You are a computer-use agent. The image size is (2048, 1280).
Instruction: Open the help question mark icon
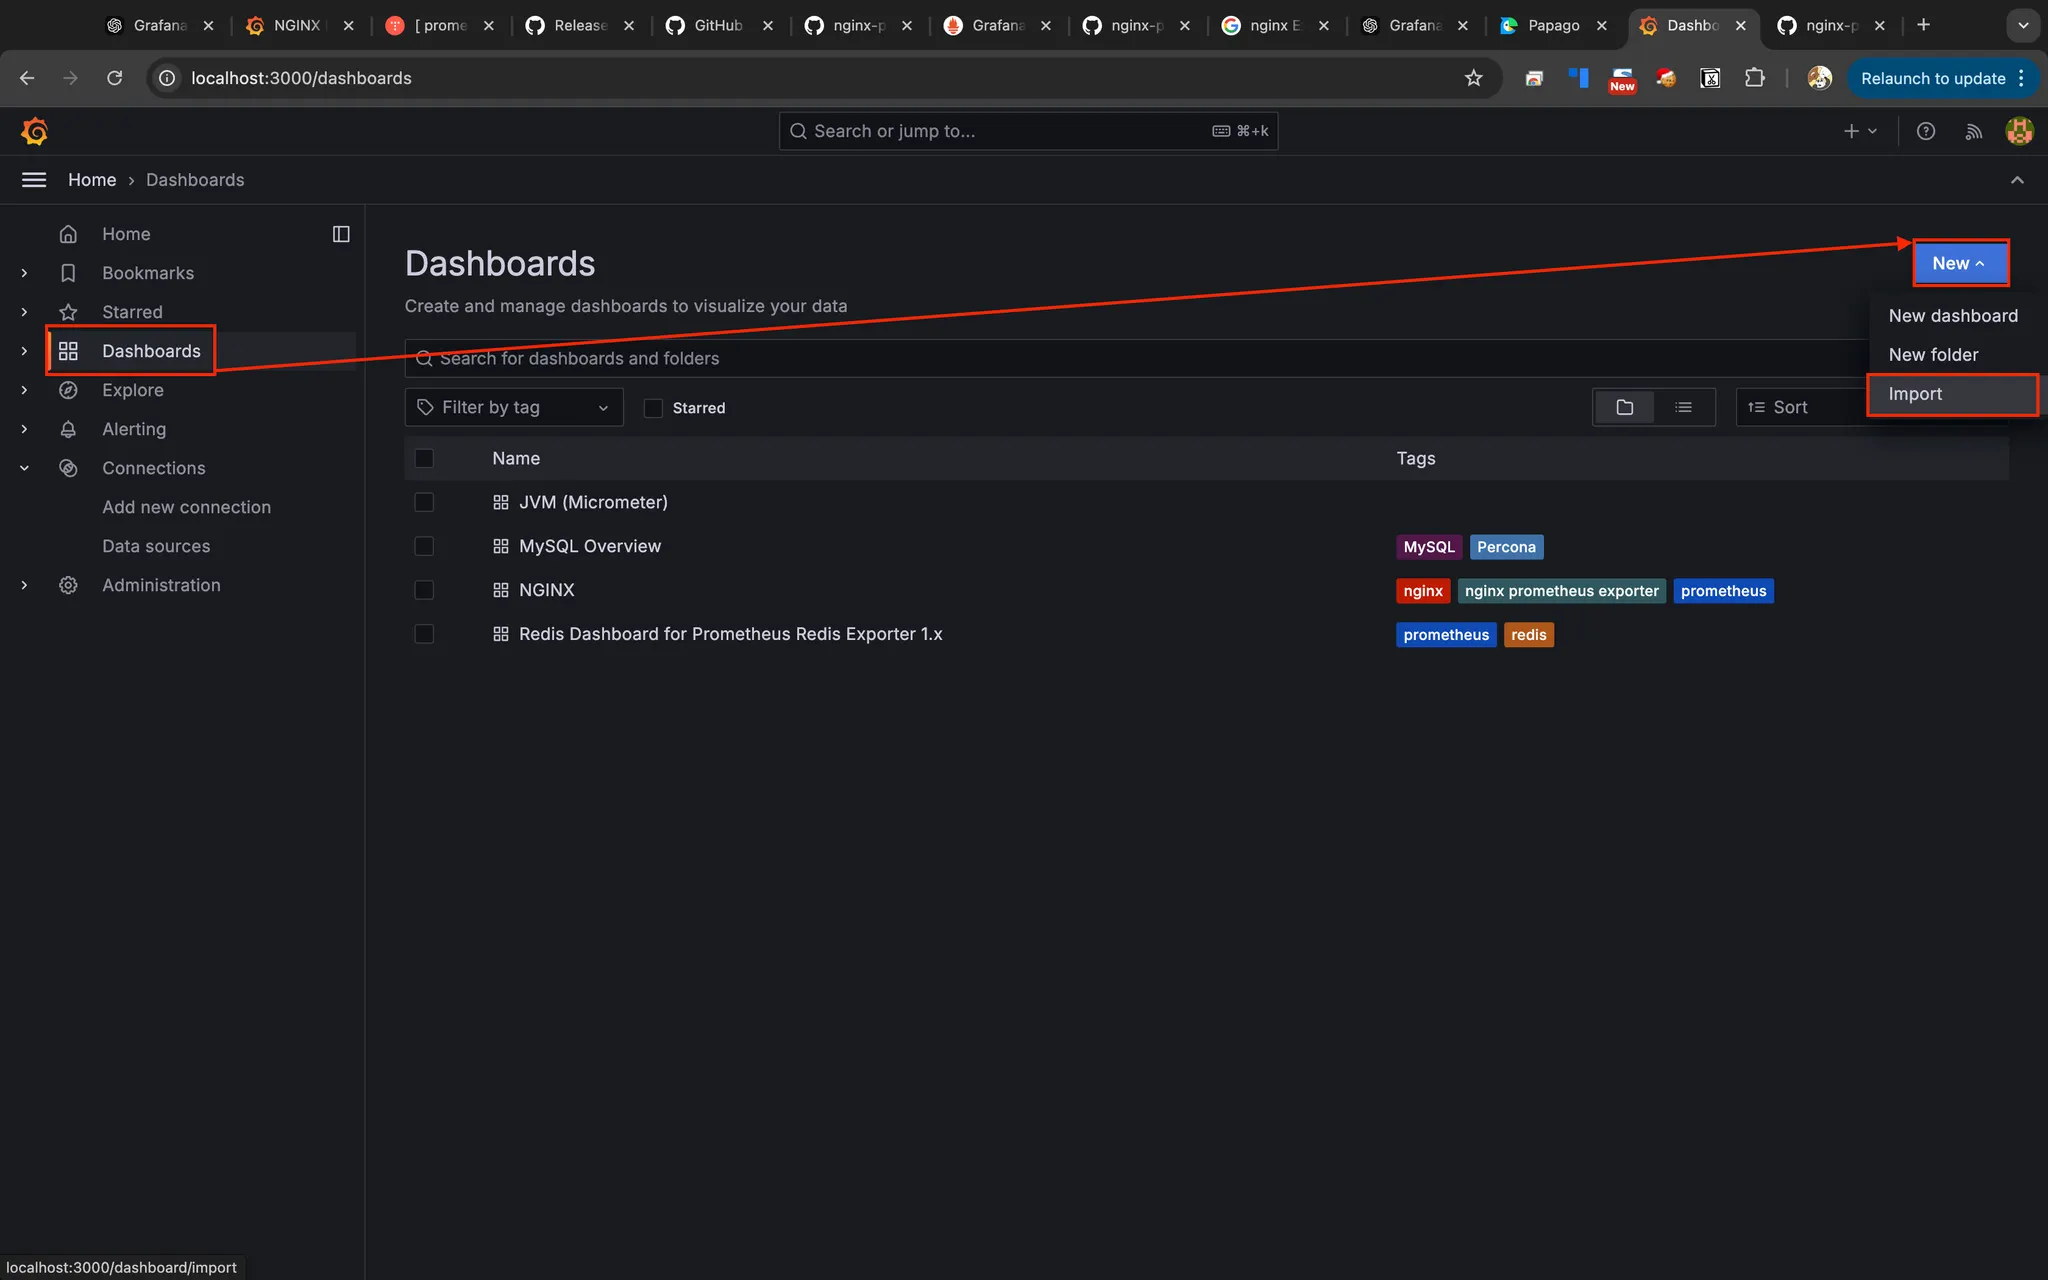click(1925, 131)
